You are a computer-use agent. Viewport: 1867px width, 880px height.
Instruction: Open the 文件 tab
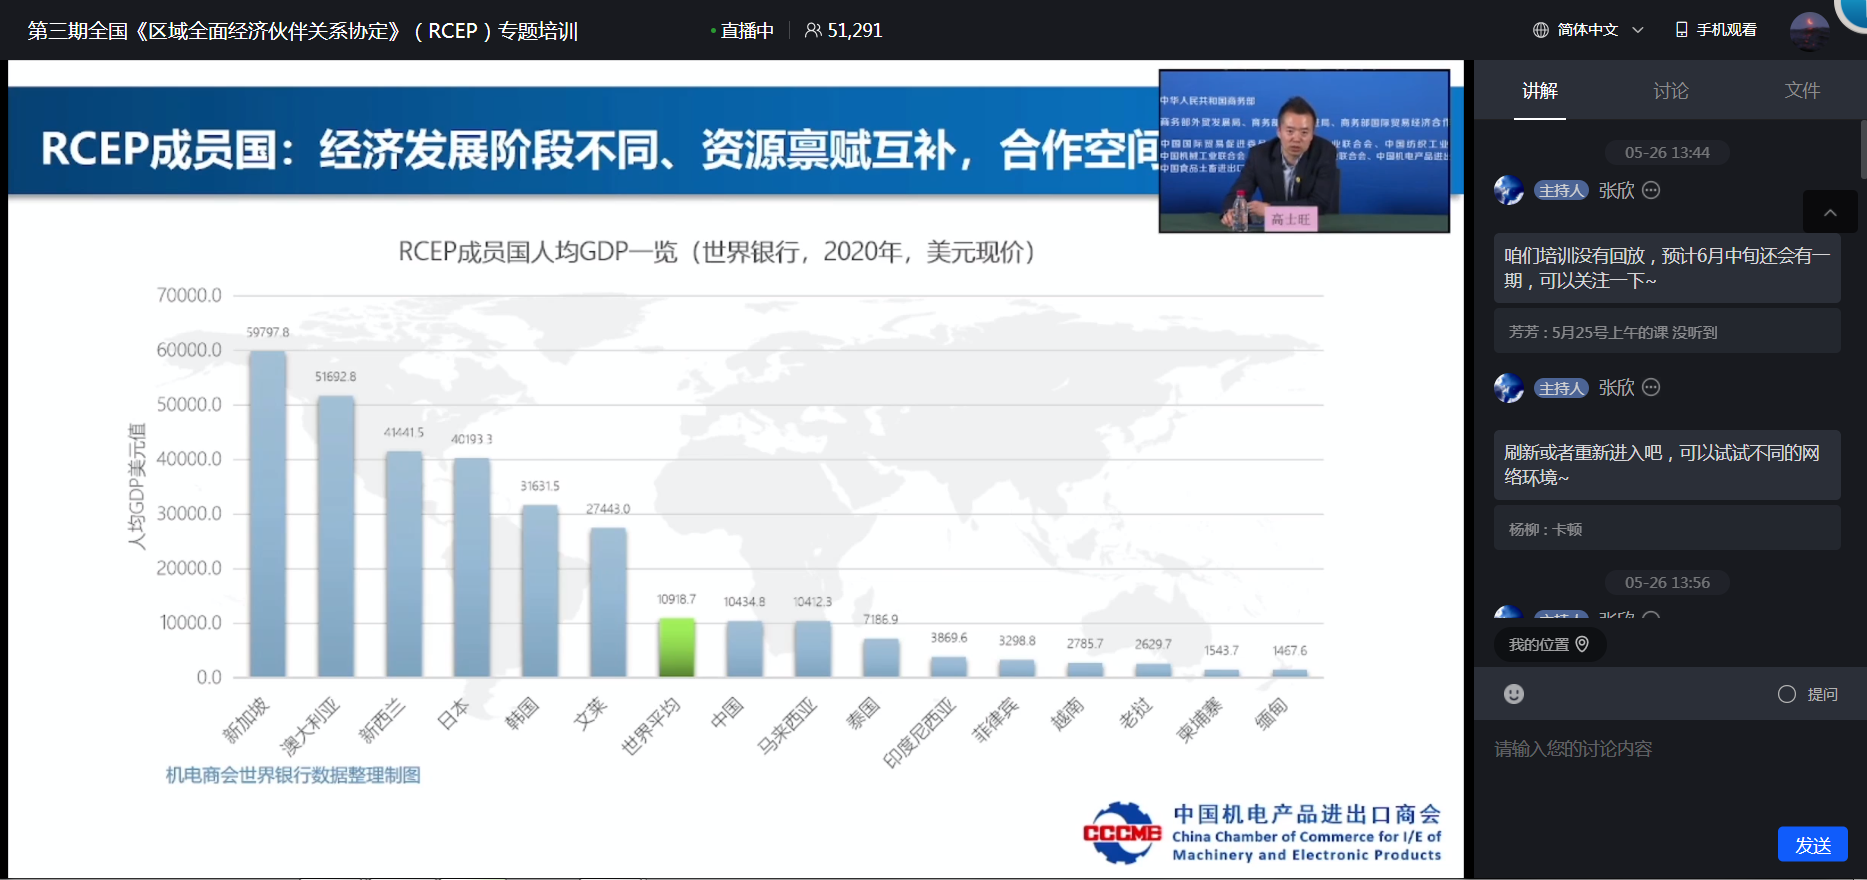1802,91
